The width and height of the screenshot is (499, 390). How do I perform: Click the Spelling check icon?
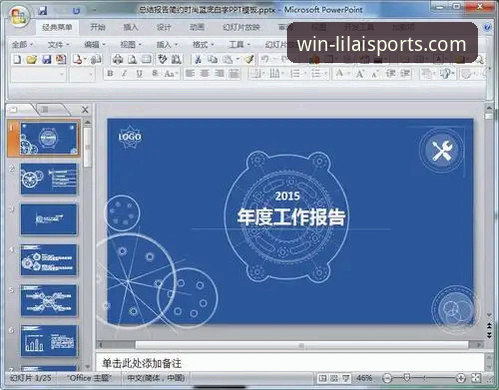(162, 60)
